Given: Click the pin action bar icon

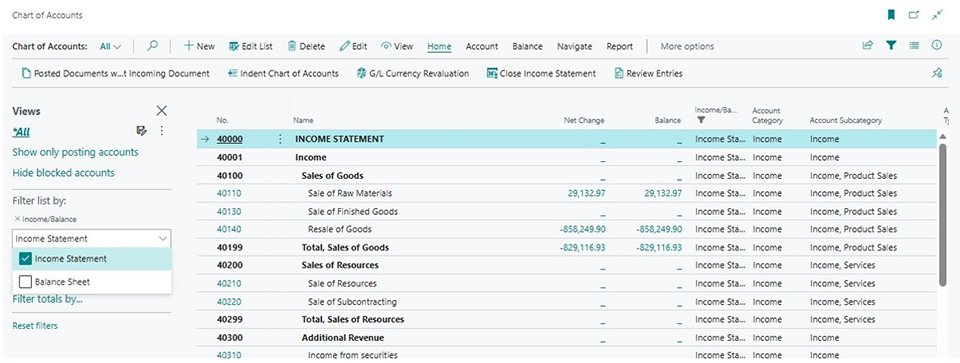Looking at the screenshot, I should 937,73.
